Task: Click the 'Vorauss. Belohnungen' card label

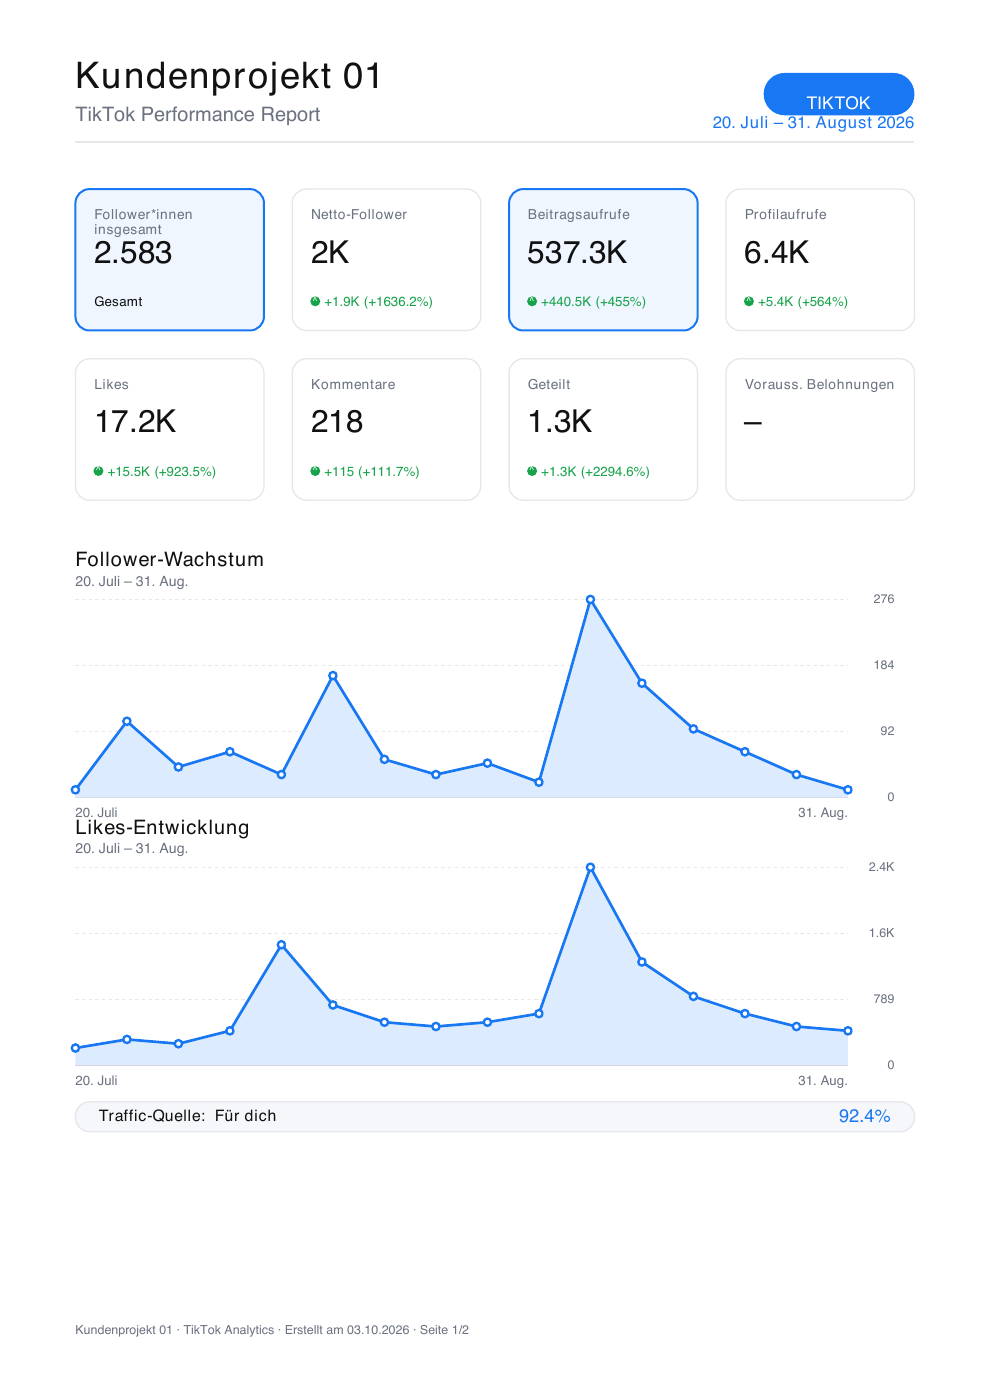Action: tap(819, 385)
